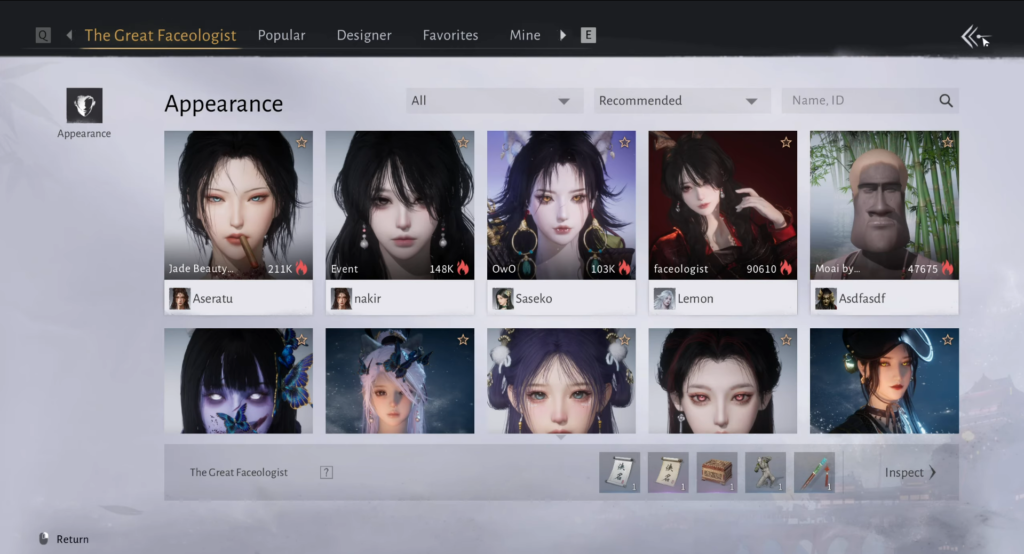Image resolution: width=1024 pixels, height=554 pixels.
Task: Click the first scroll reward item
Action: click(619, 472)
